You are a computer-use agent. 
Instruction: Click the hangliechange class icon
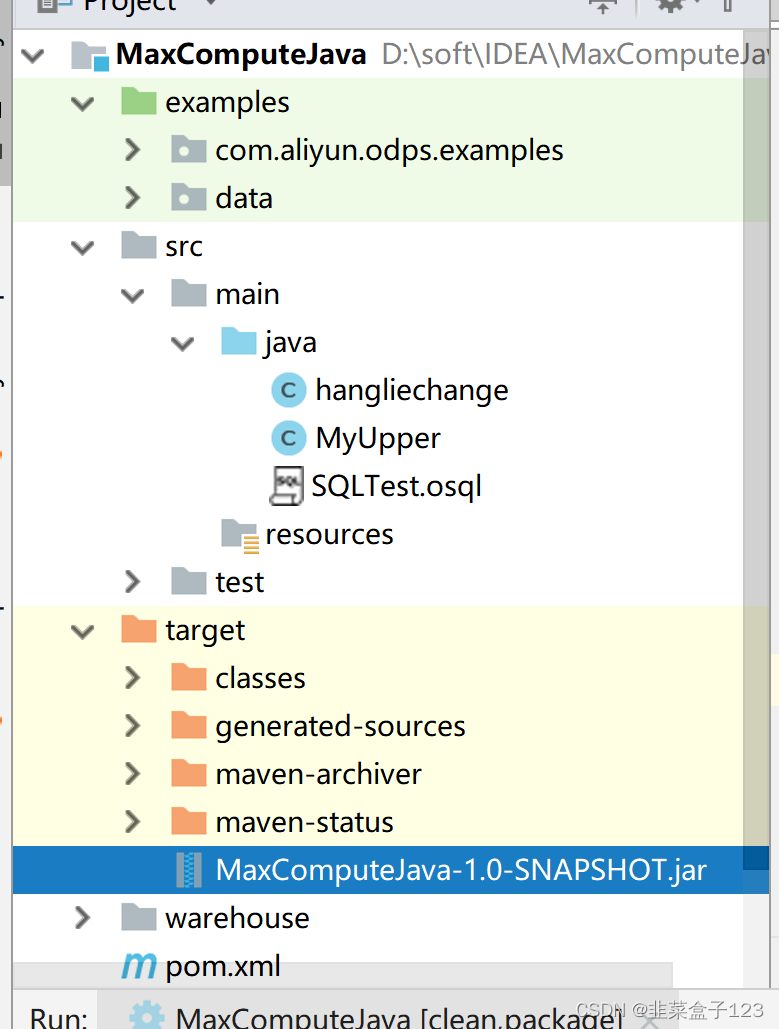289,390
